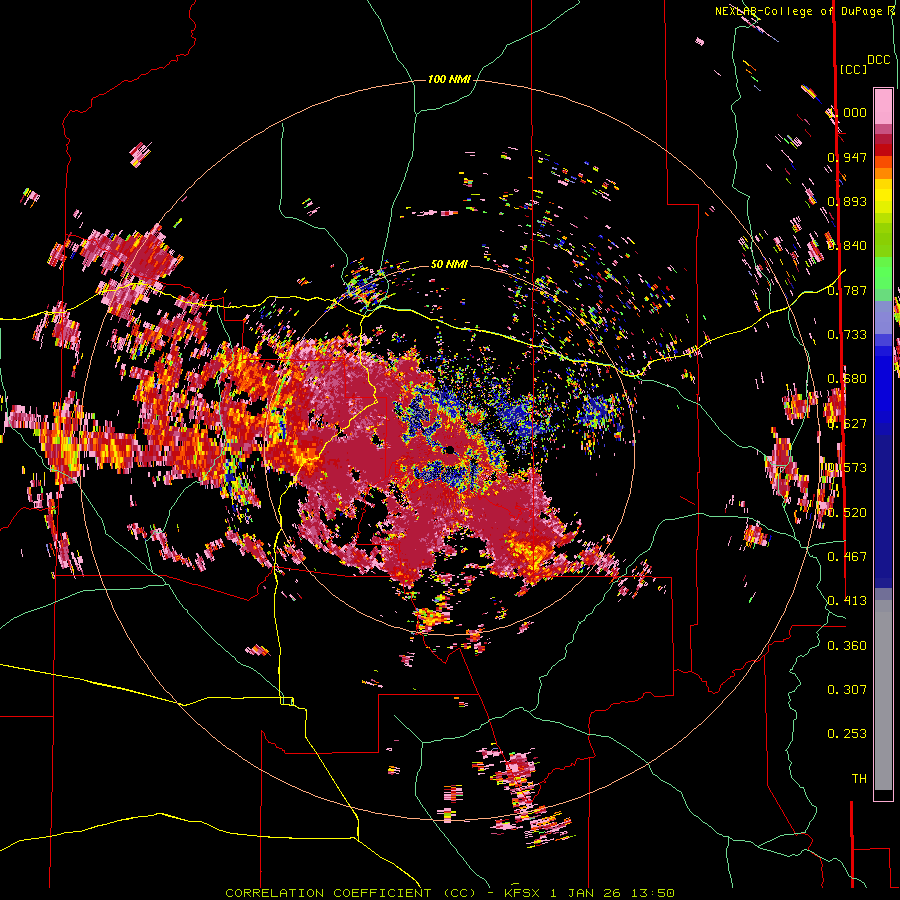900x900 pixels.
Task: Click the pink top segment of color bar
Action: [x=883, y=106]
